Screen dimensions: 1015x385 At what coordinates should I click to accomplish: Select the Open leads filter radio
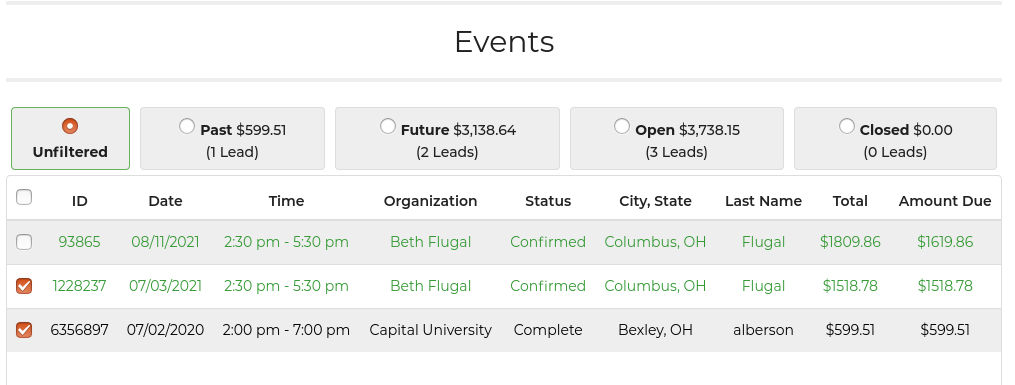tap(621, 126)
